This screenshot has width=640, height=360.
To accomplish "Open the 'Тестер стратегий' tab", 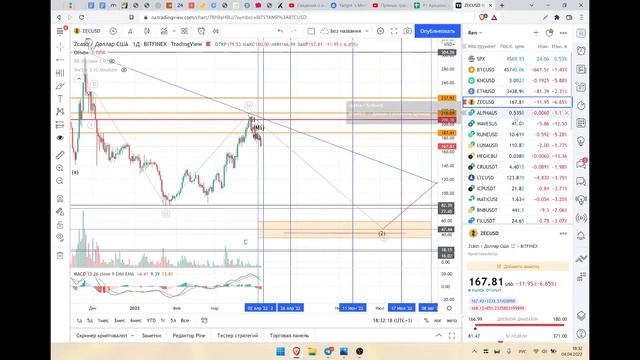I will pos(238,336).
